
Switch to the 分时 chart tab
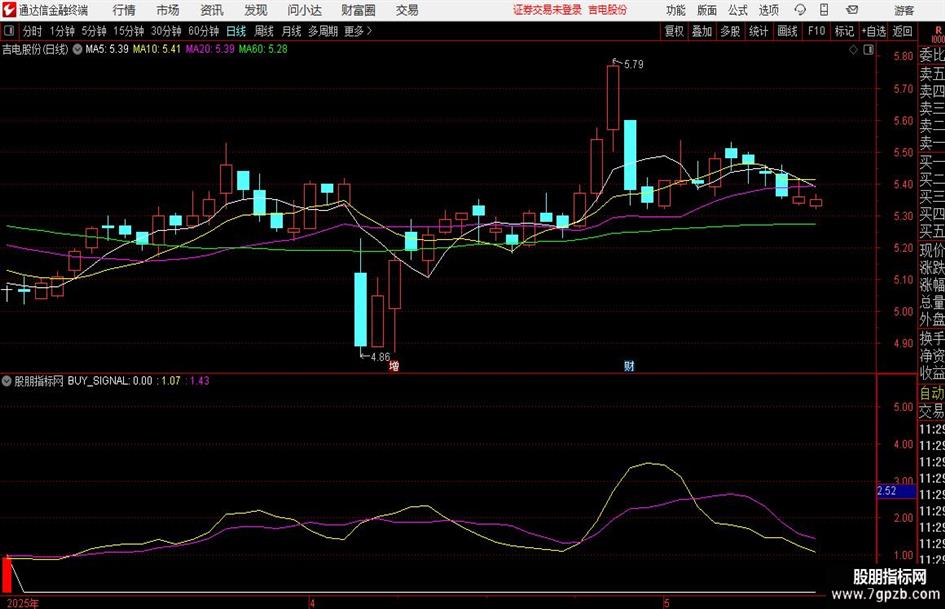(33, 31)
